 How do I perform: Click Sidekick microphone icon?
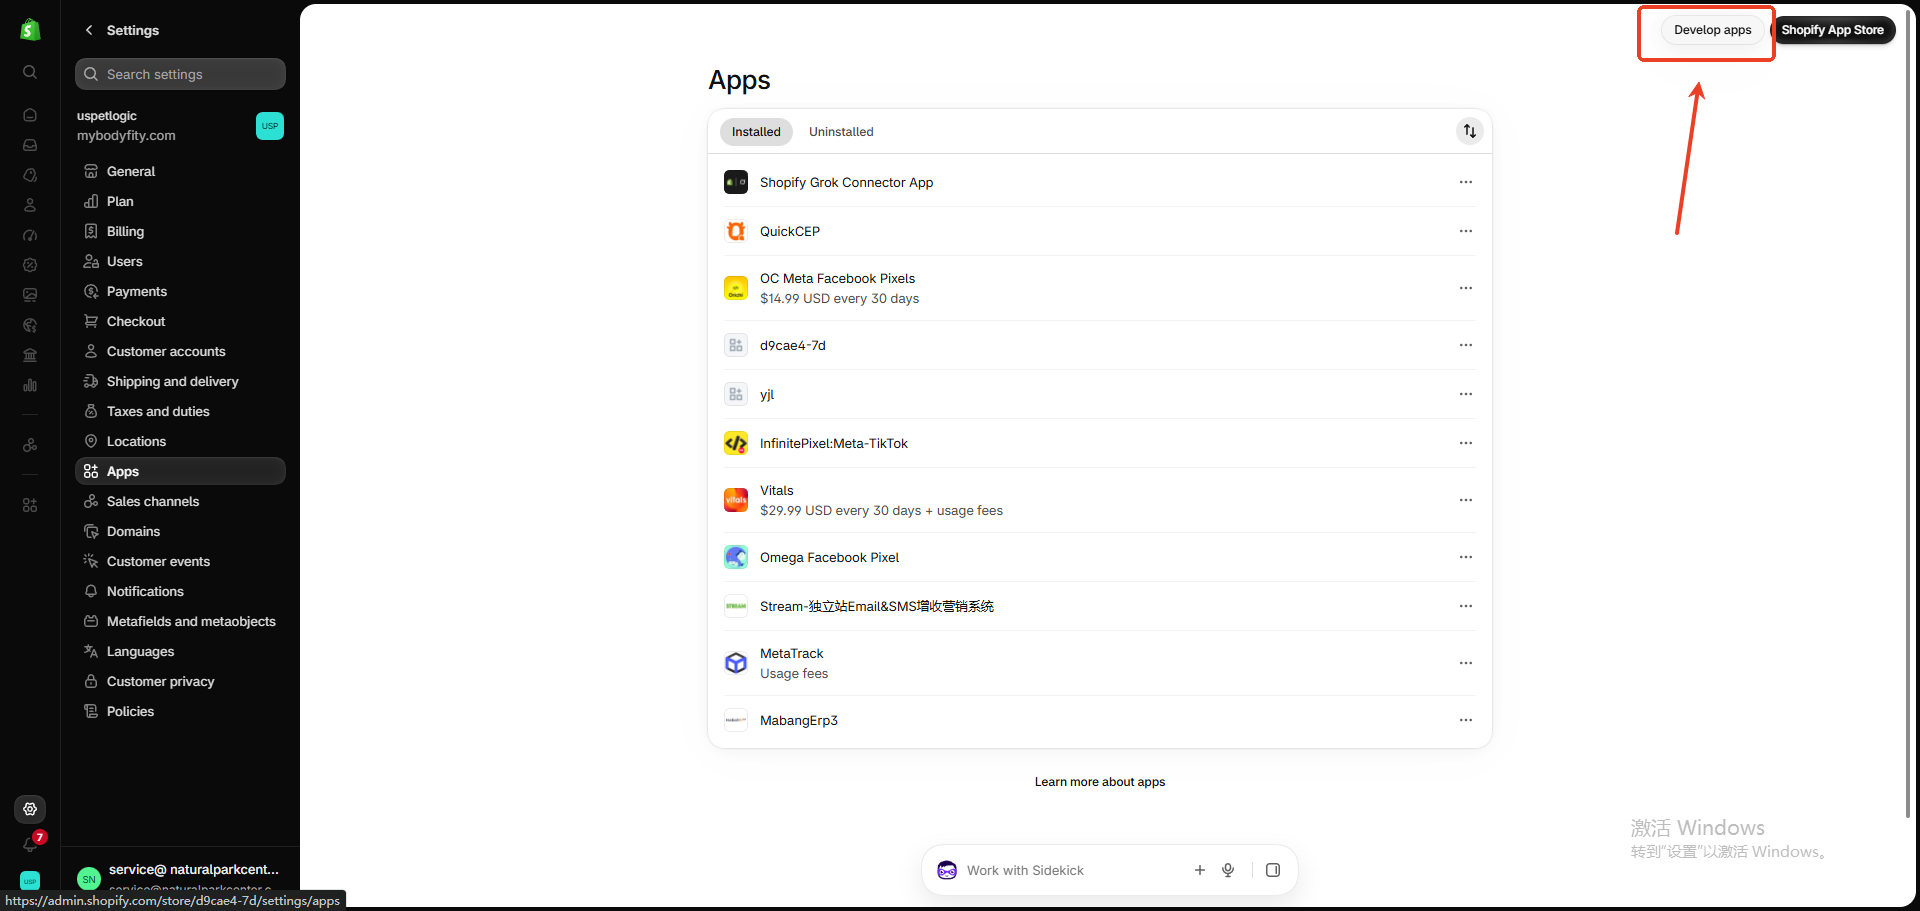[x=1228, y=870]
